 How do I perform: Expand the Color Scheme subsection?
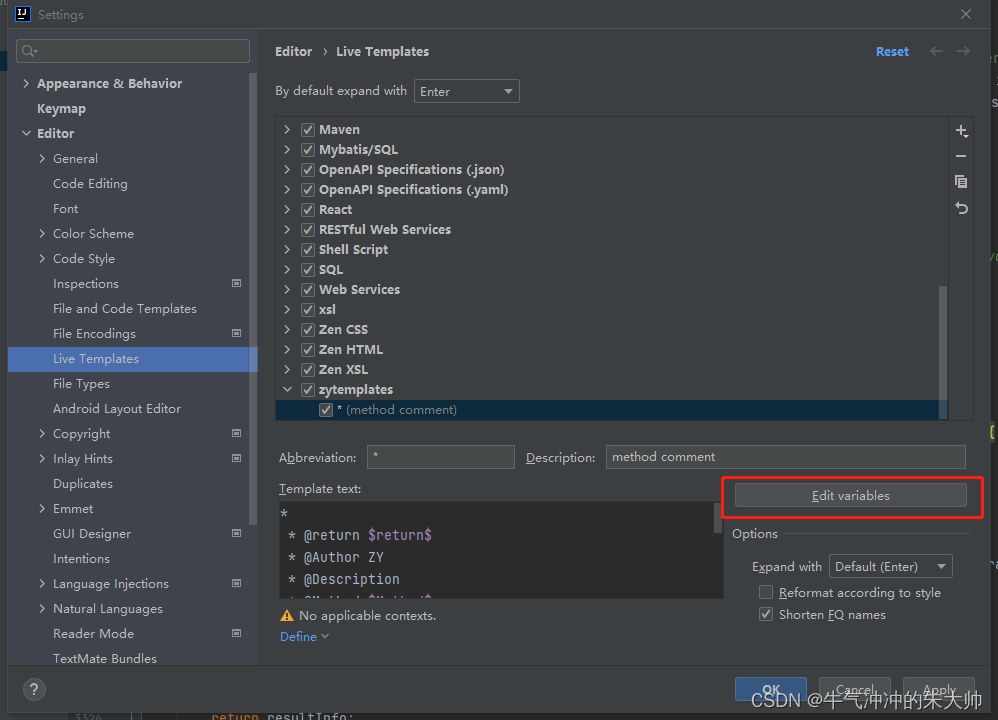[42, 234]
